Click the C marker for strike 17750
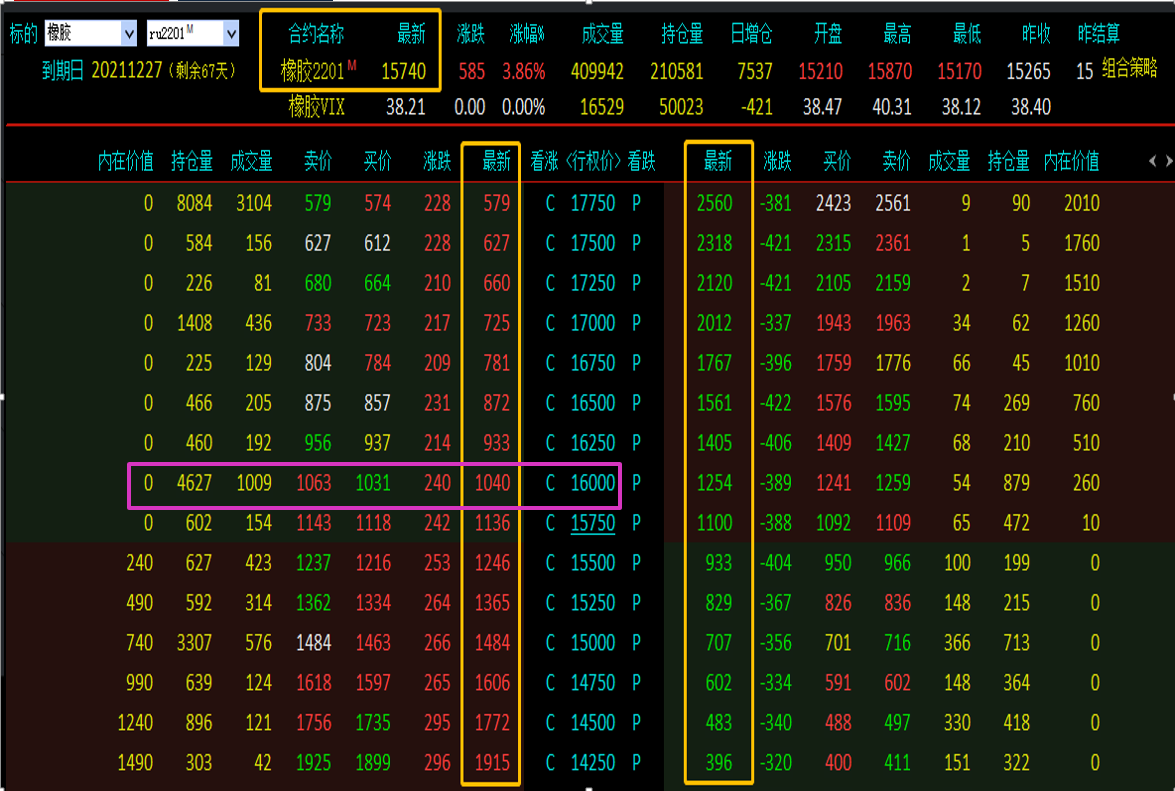The height and width of the screenshot is (791, 1175). (x=550, y=203)
